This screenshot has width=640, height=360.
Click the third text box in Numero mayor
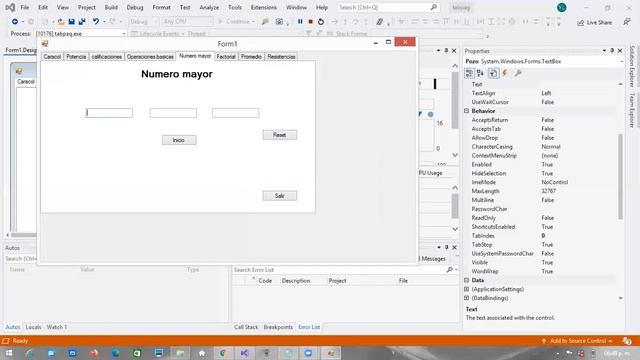pyautogui.click(x=236, y=113)
